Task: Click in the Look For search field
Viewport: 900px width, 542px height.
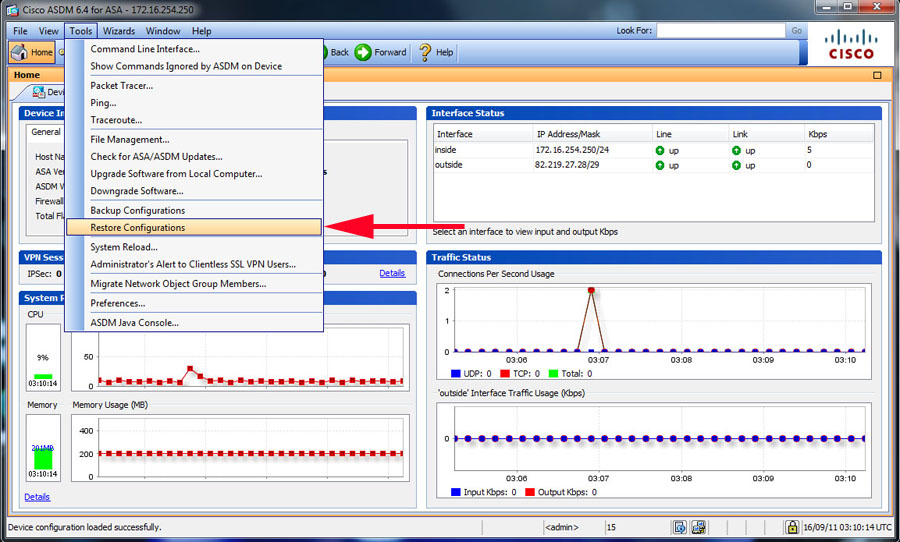Action: coord(720,30)
